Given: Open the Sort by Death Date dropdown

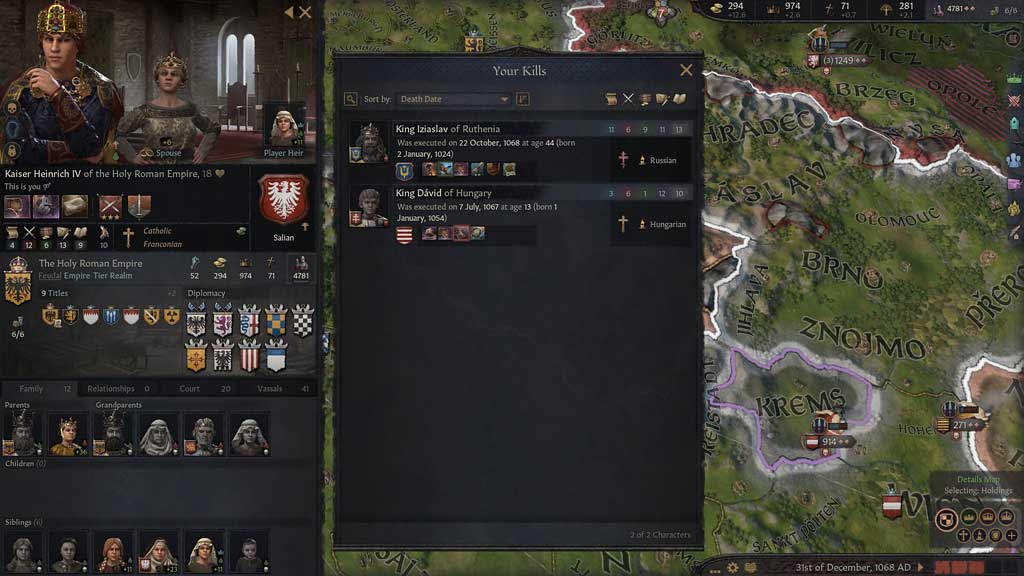Looking at the screenshot, I should tap(454, 99).
